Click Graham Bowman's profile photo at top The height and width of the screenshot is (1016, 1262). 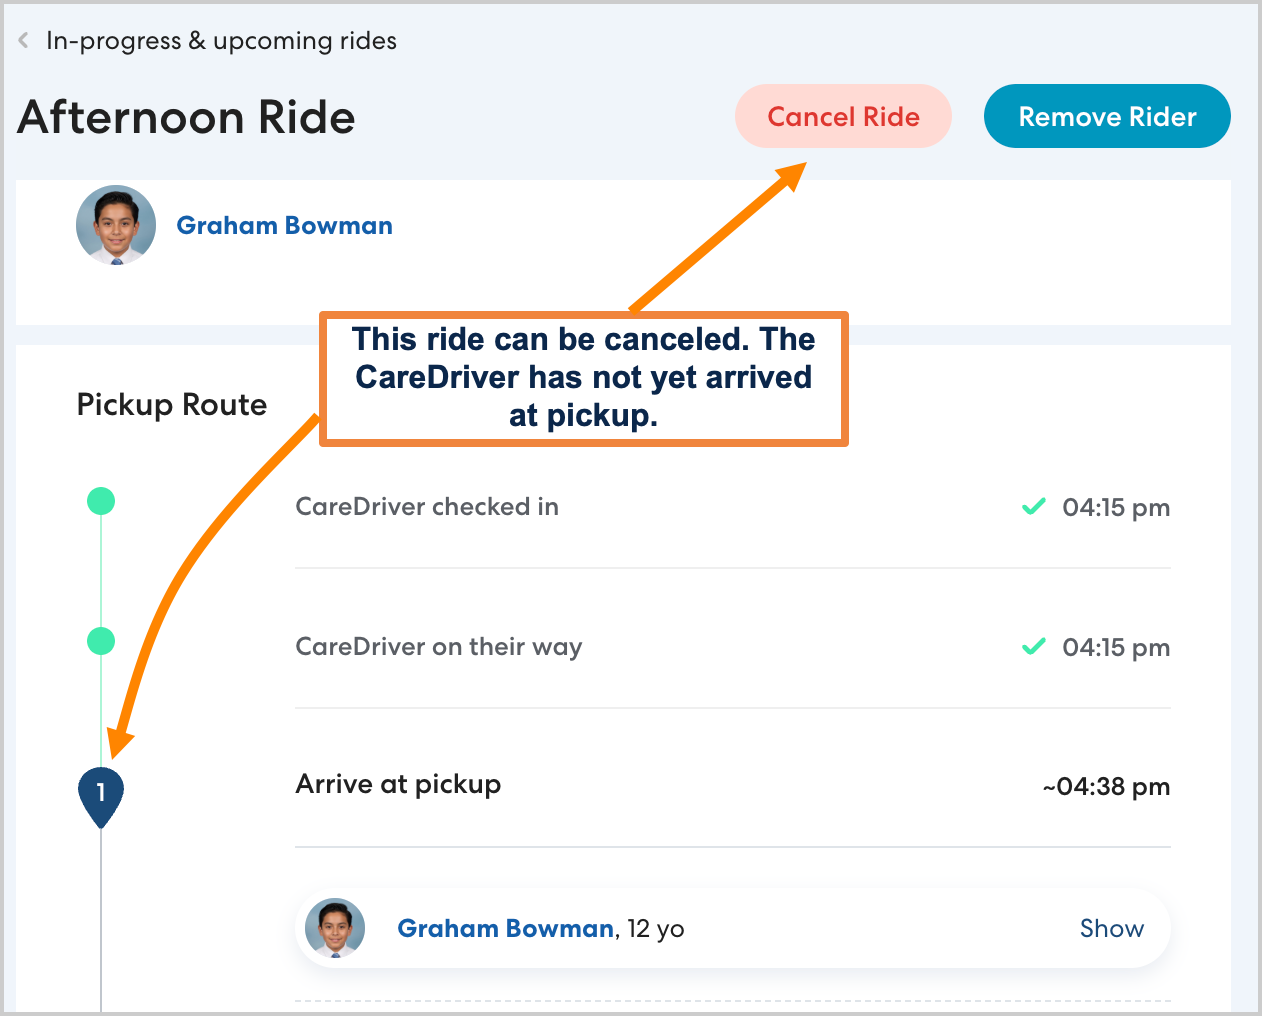[x=116, y=225]
